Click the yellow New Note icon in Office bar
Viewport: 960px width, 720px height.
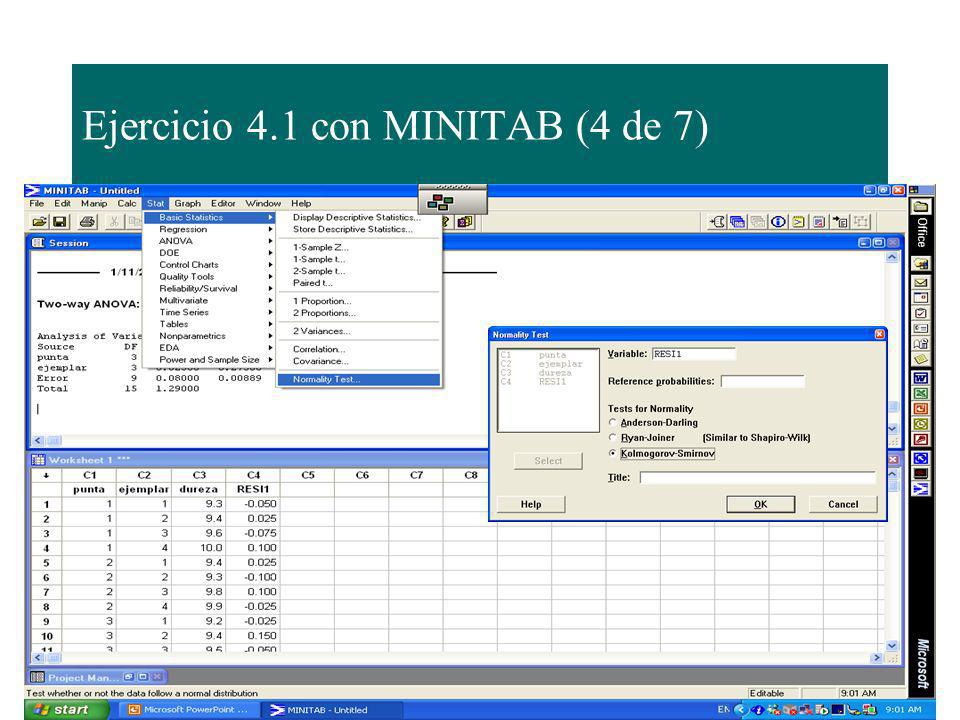coord(921,359)
